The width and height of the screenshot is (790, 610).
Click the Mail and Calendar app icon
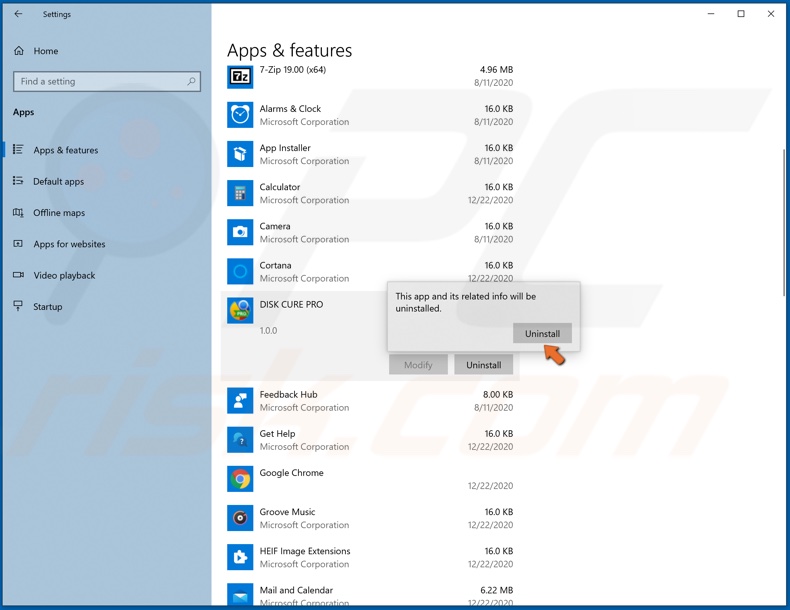240,594
